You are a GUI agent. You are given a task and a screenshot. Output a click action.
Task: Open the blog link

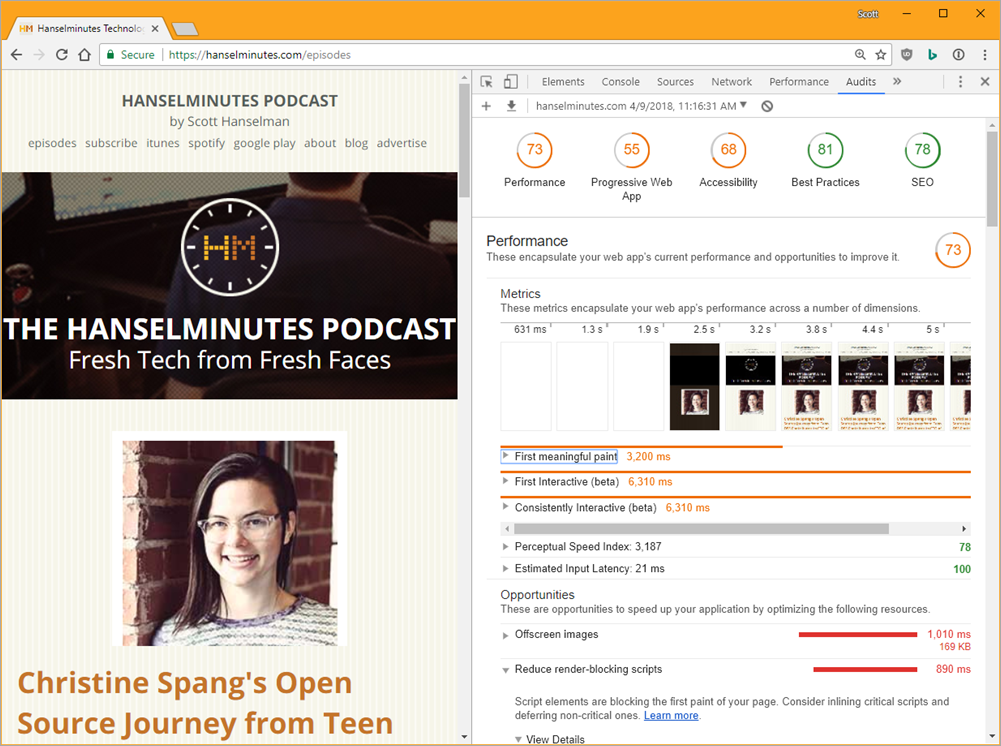[x=356, y=143]
